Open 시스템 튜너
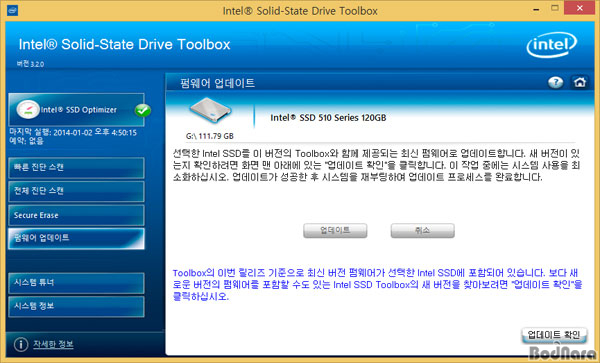This screenshot has height=363, width=600. pyautogui.click(x=76, y=283)
